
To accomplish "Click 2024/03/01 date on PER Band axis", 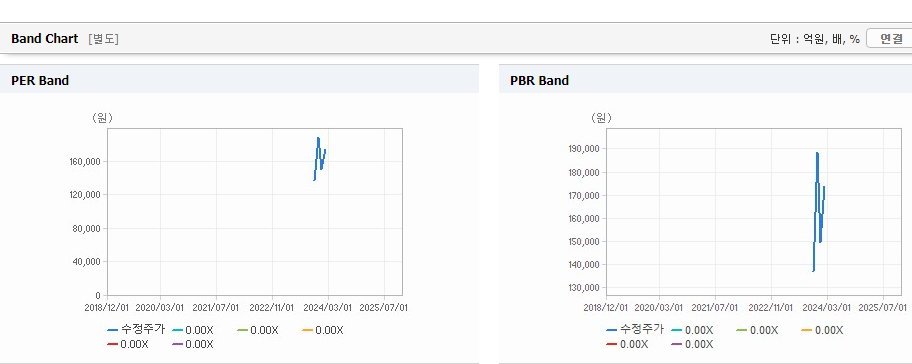I will (x=329, y=307).
